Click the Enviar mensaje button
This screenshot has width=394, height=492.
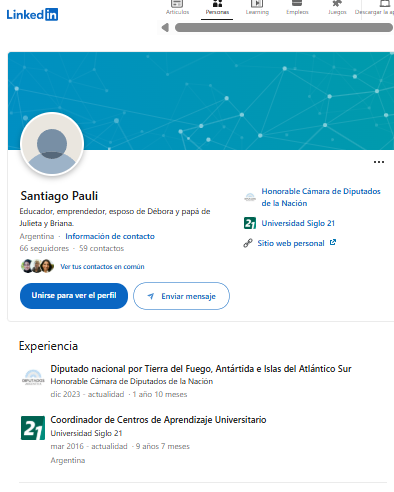(x=181, y=296)
